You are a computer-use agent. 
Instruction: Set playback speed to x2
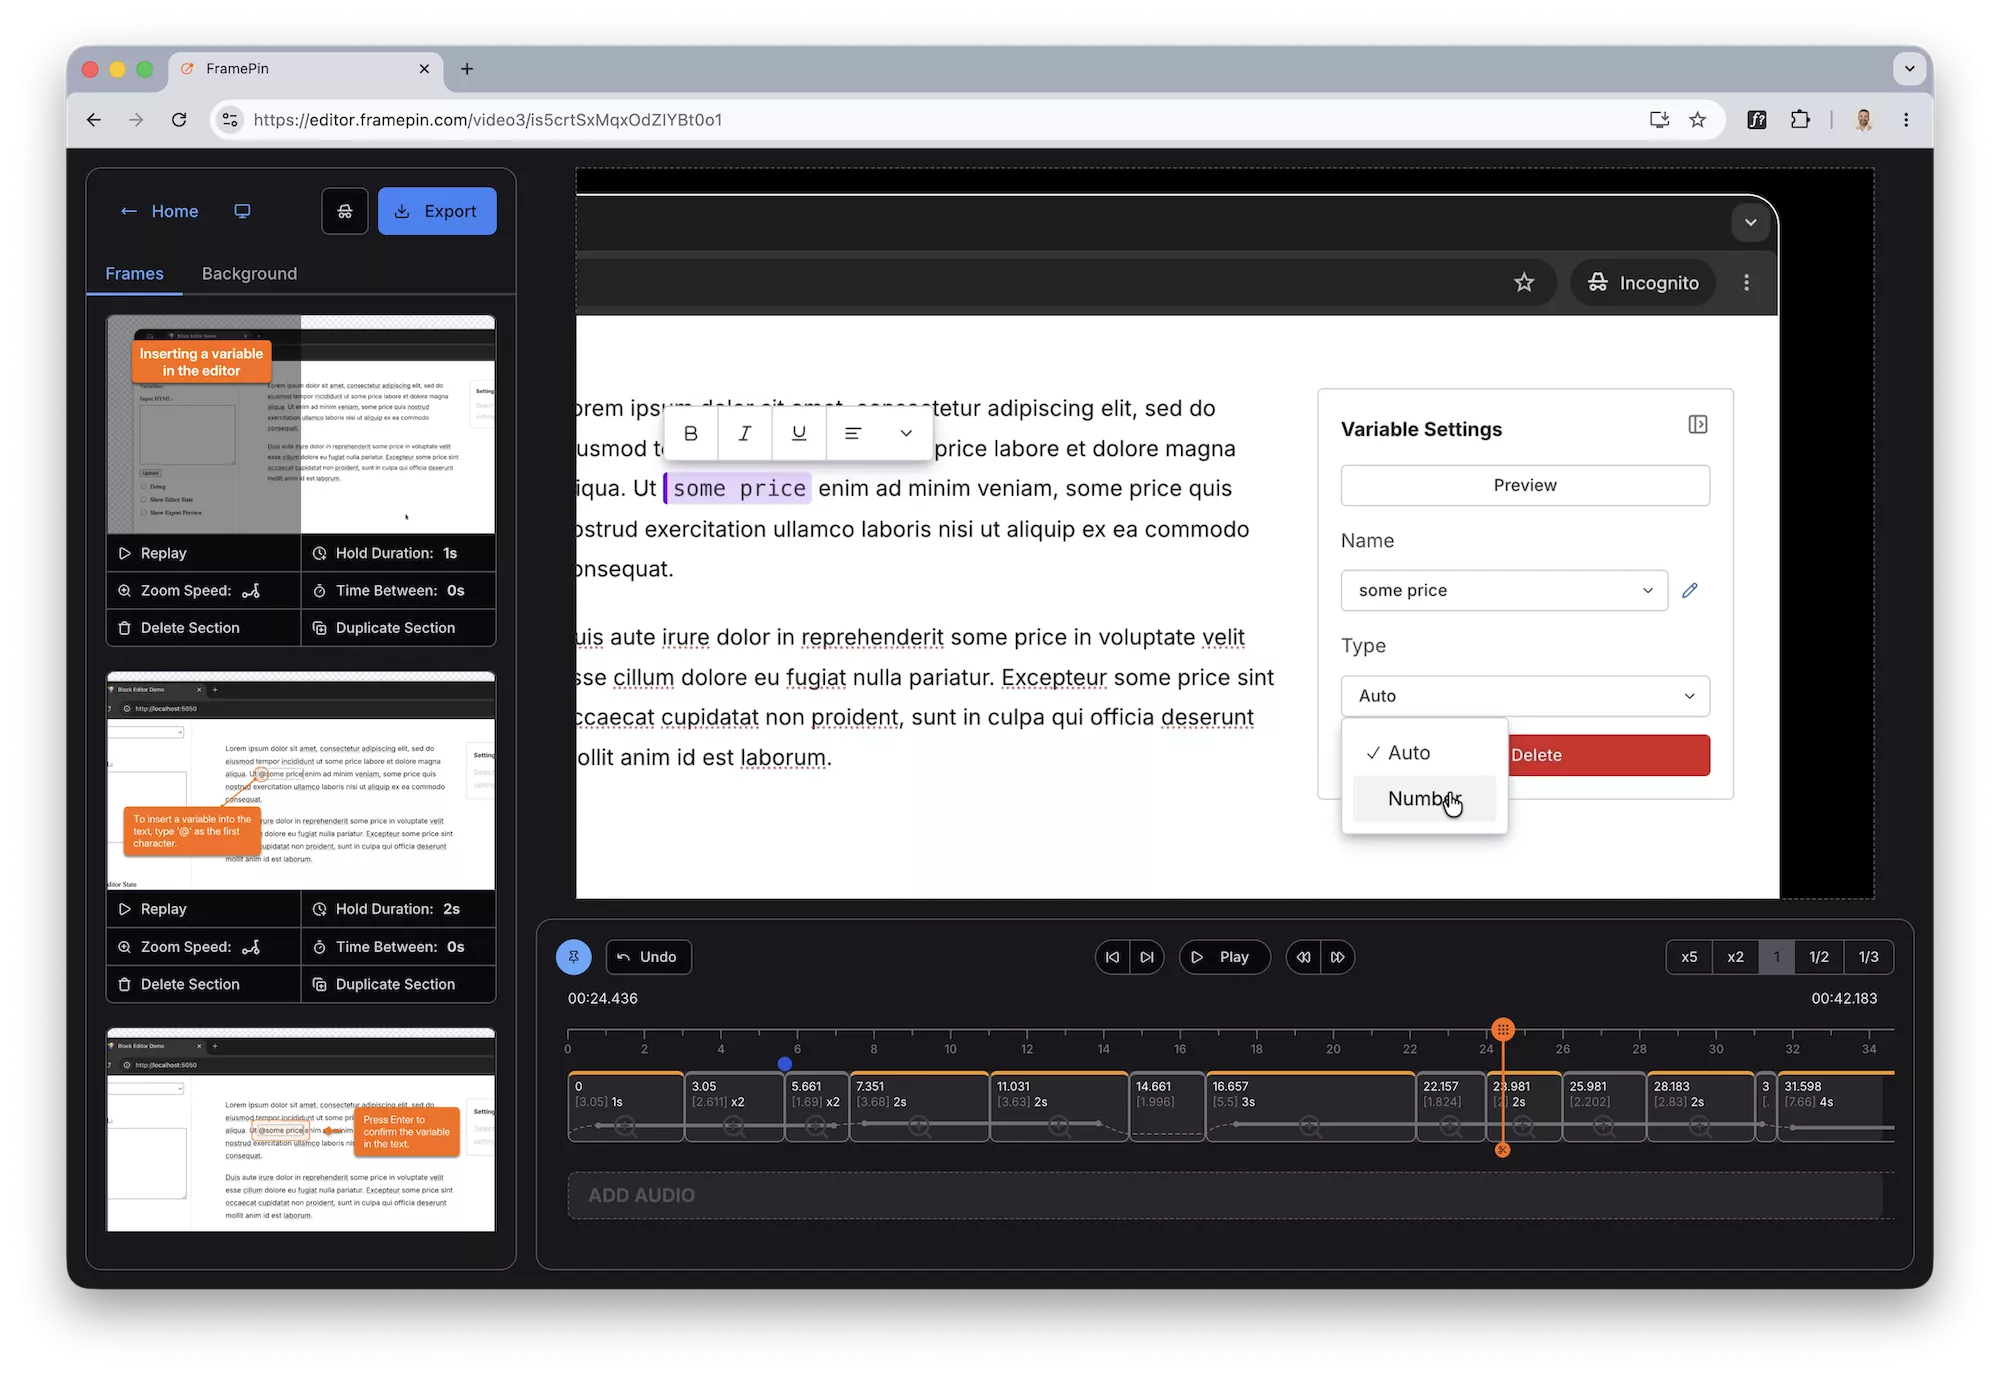[1735, 957]
